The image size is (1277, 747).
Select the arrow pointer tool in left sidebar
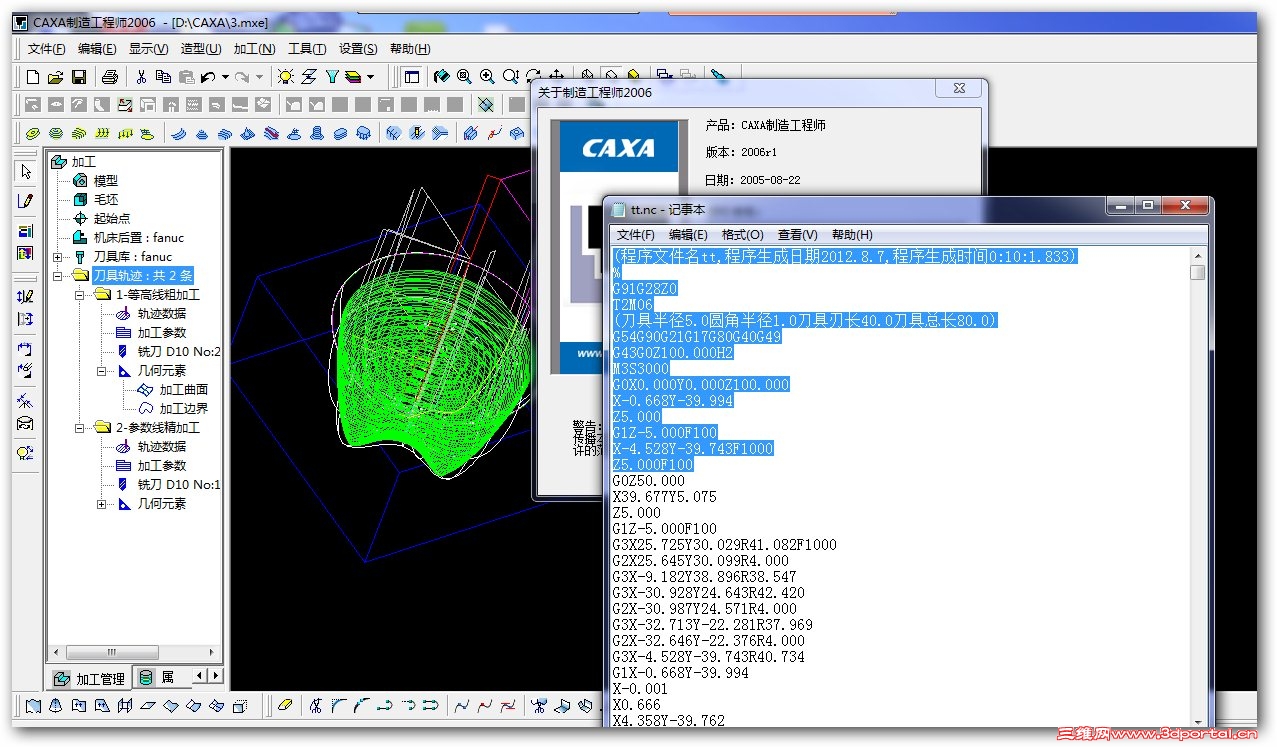pos(26,172)
